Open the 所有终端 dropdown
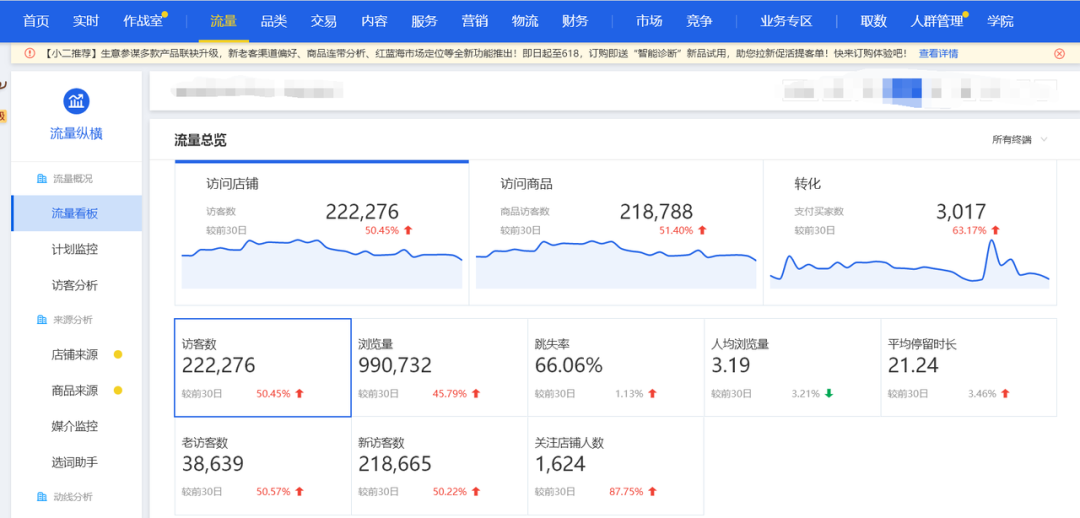This screenshot has height=518, width=1080. pyautogui.click(x=1019, y=140)
